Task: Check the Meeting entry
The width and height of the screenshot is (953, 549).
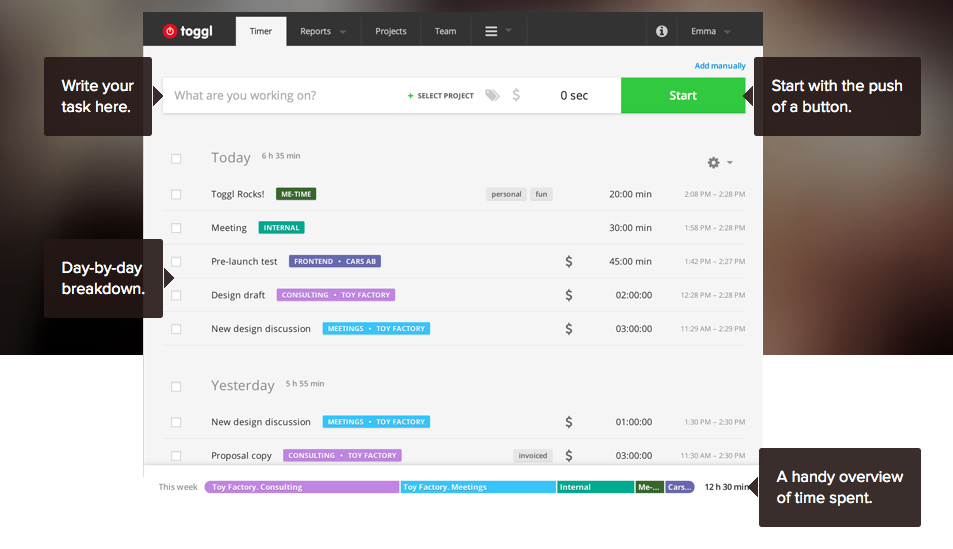Action: pos(176,228)
